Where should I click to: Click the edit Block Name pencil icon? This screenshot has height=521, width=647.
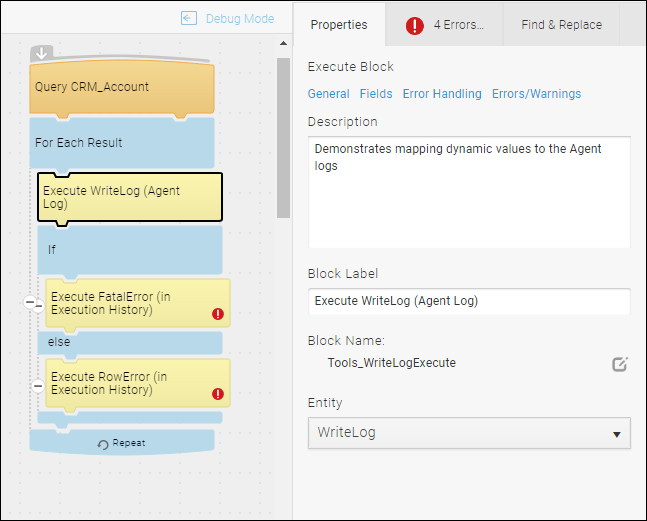[x=620, y=364]
